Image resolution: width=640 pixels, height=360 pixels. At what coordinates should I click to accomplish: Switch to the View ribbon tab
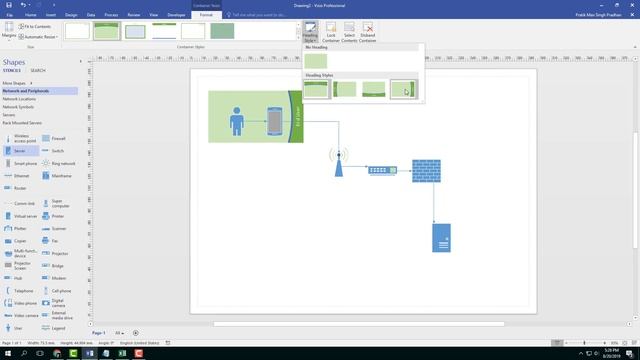pos(153,15)
